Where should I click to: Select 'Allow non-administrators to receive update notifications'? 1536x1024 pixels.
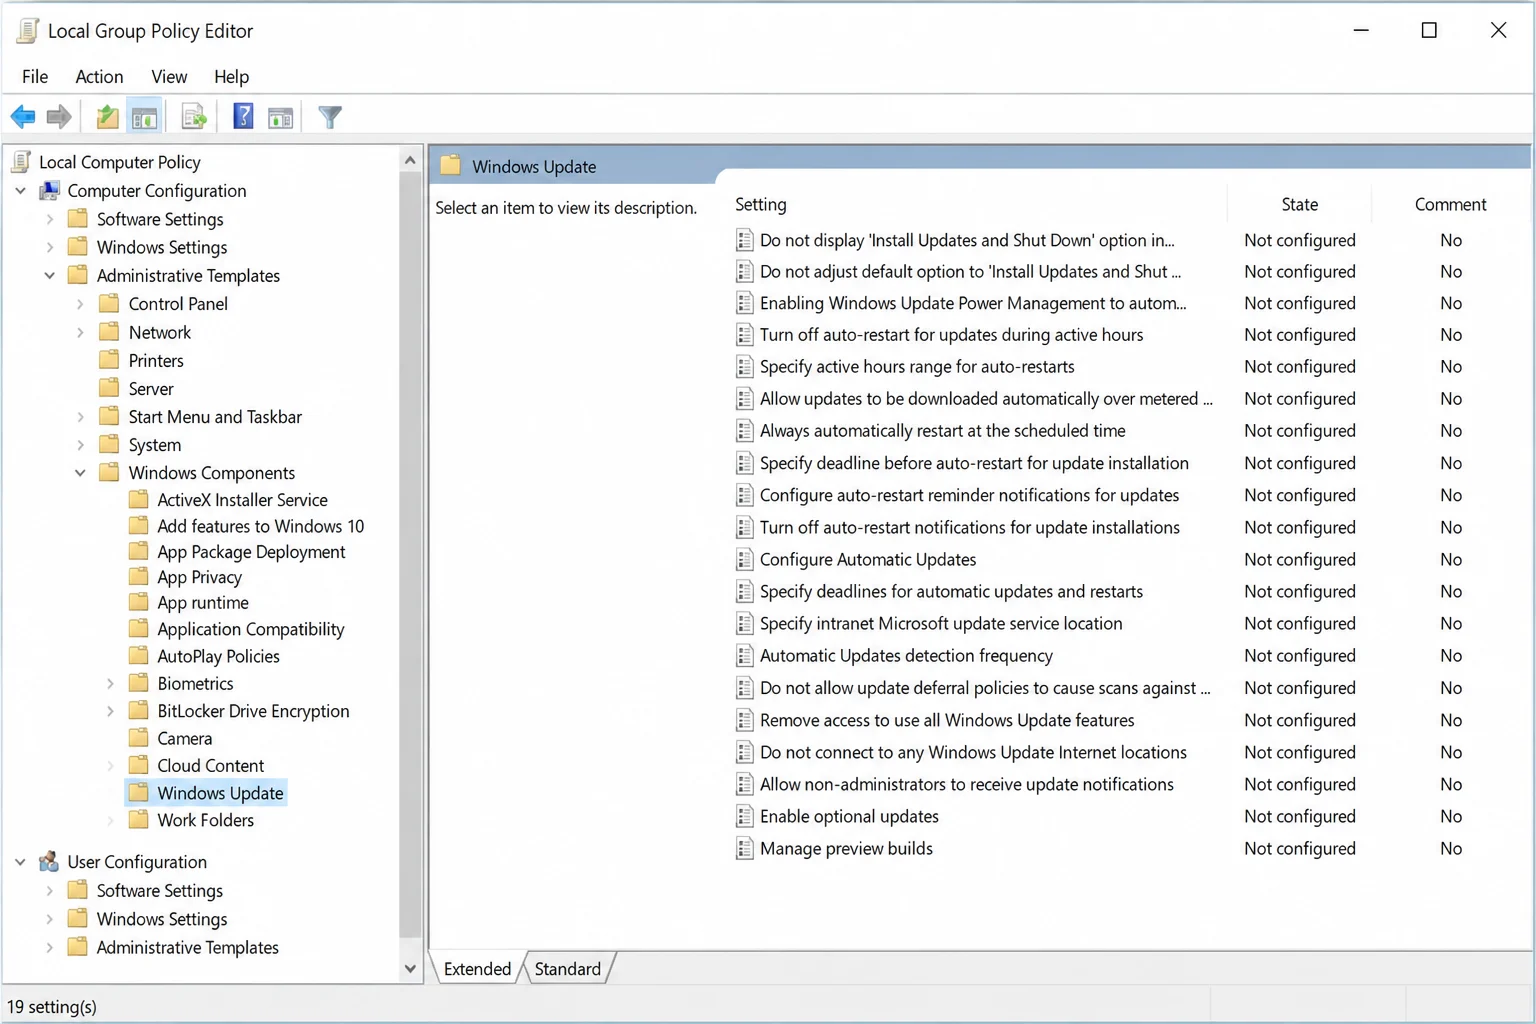pyautogui.click(x=966, y=784)
